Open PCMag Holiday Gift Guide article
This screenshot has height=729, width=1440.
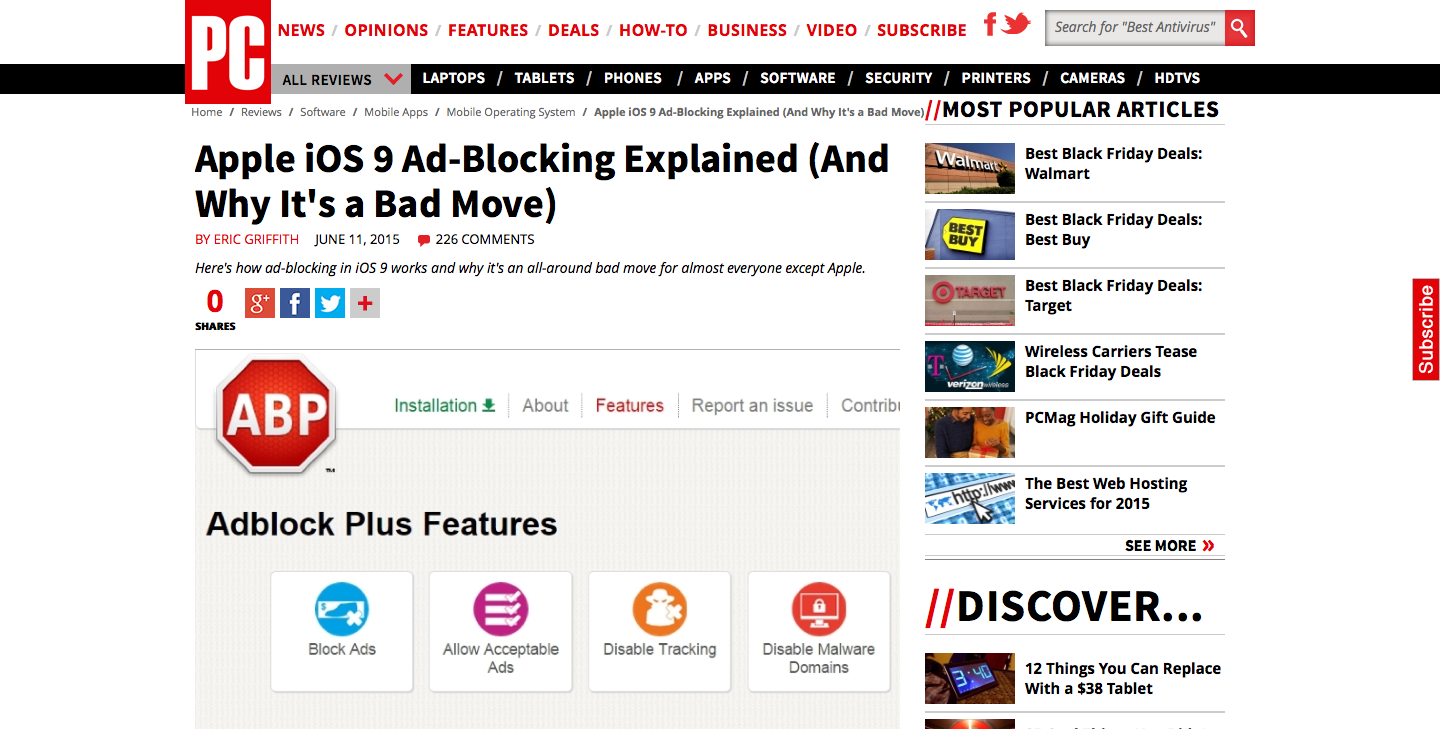point(1120,418)
